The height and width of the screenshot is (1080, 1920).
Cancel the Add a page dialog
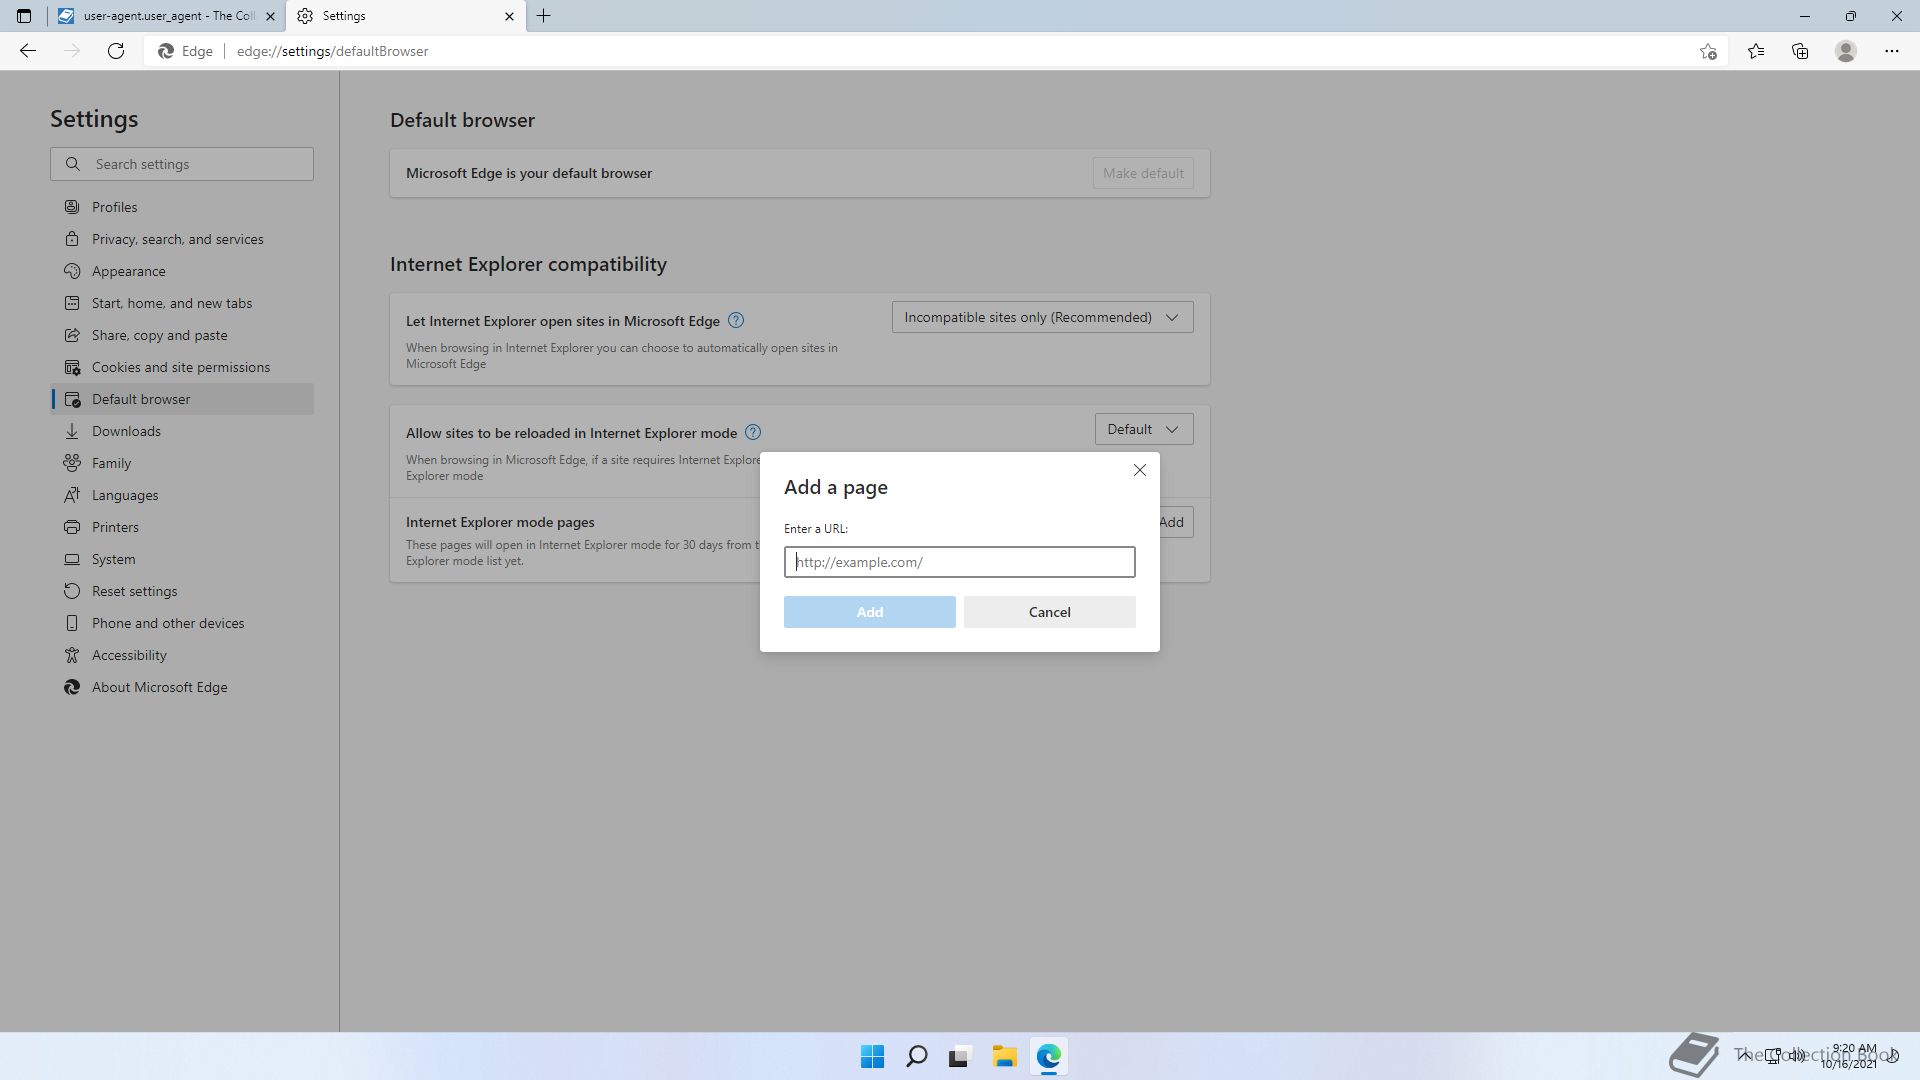pyautogui.click(x=1050, y=612)
